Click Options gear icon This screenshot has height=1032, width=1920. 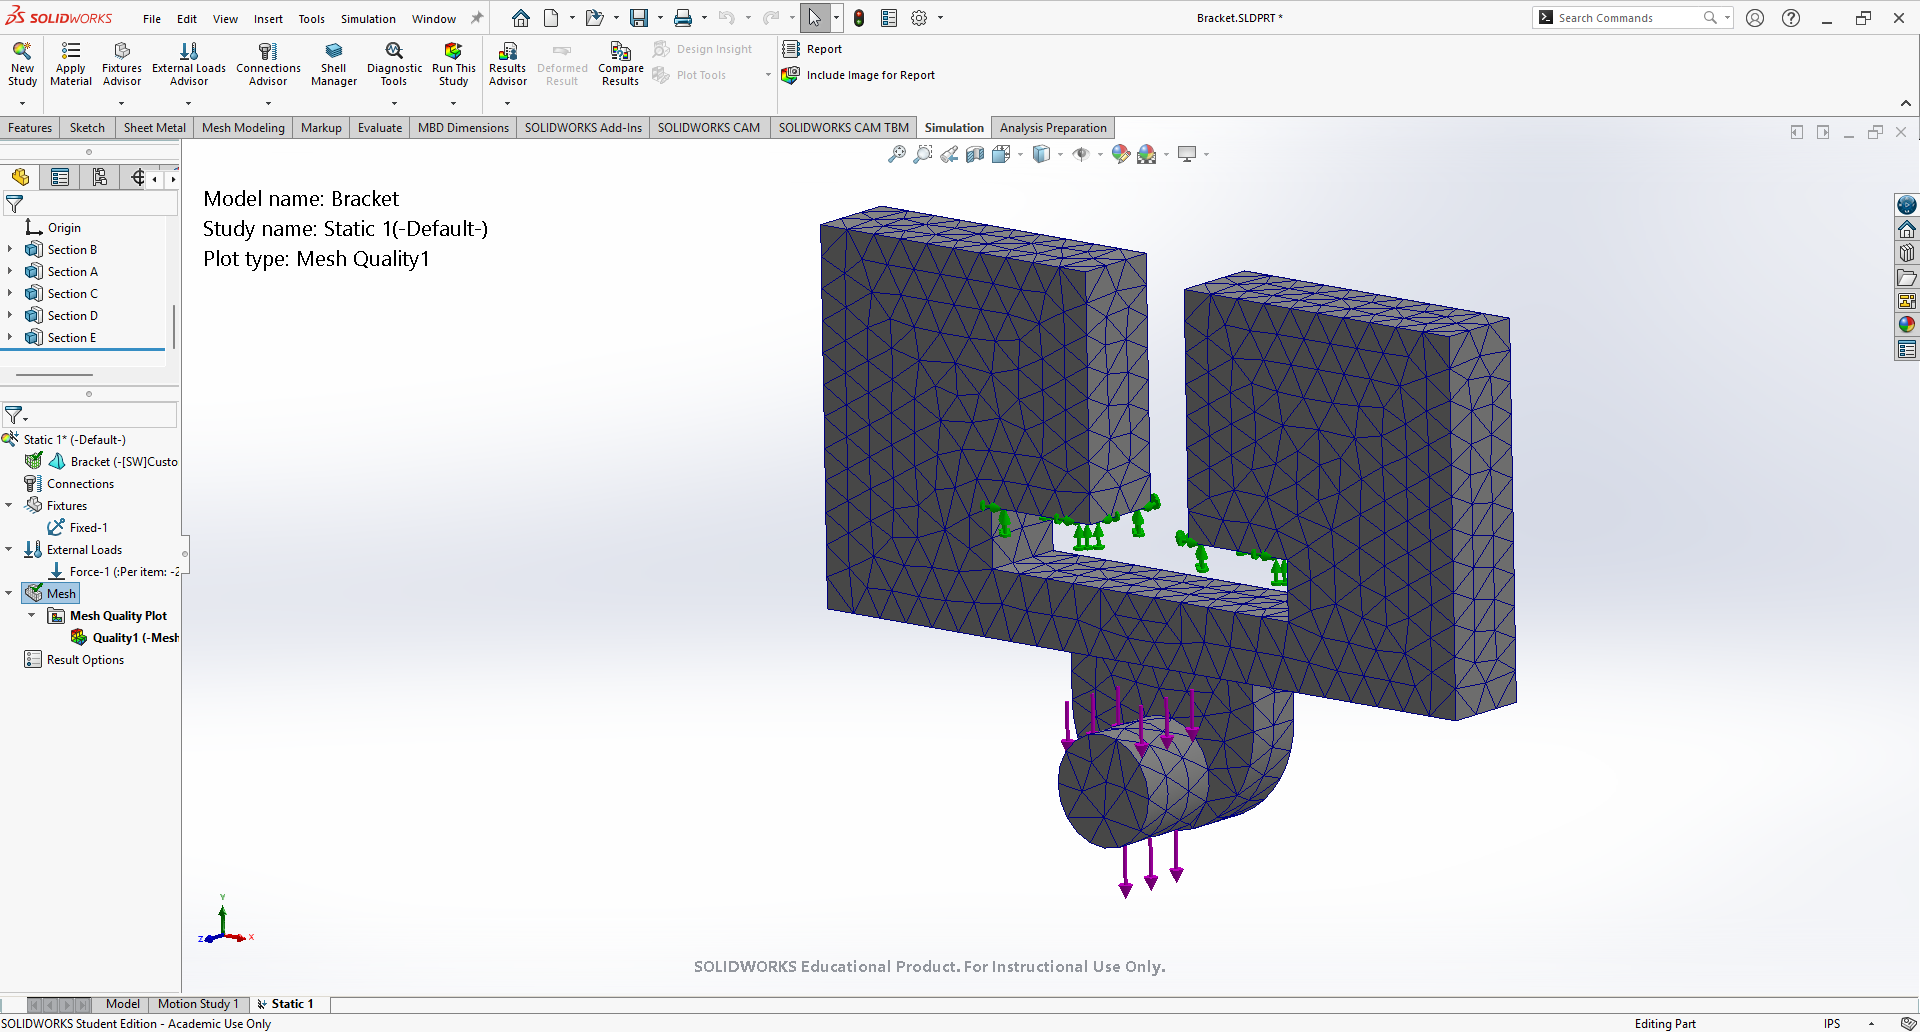click(919, 18)
